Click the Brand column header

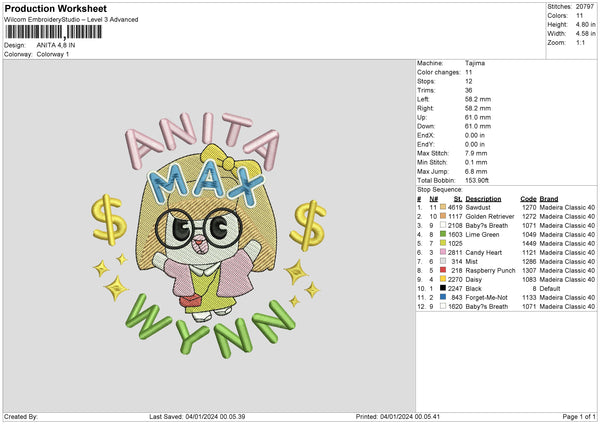point(549,199)
